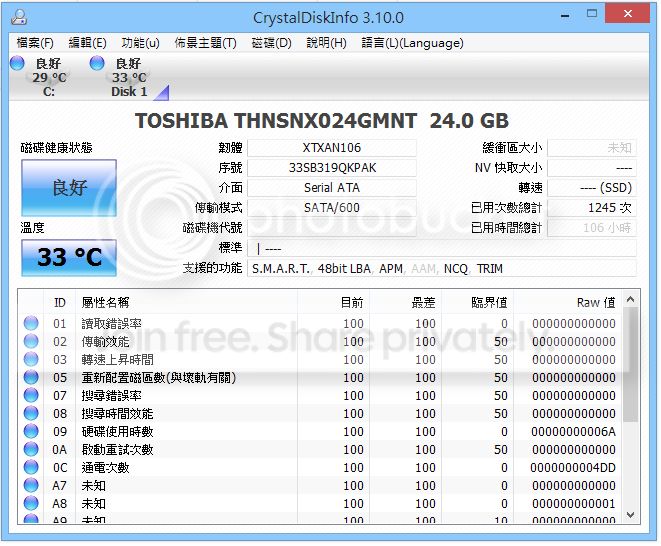
Task: Click status orb for attribute 0A
Action: tap(31, 449)
